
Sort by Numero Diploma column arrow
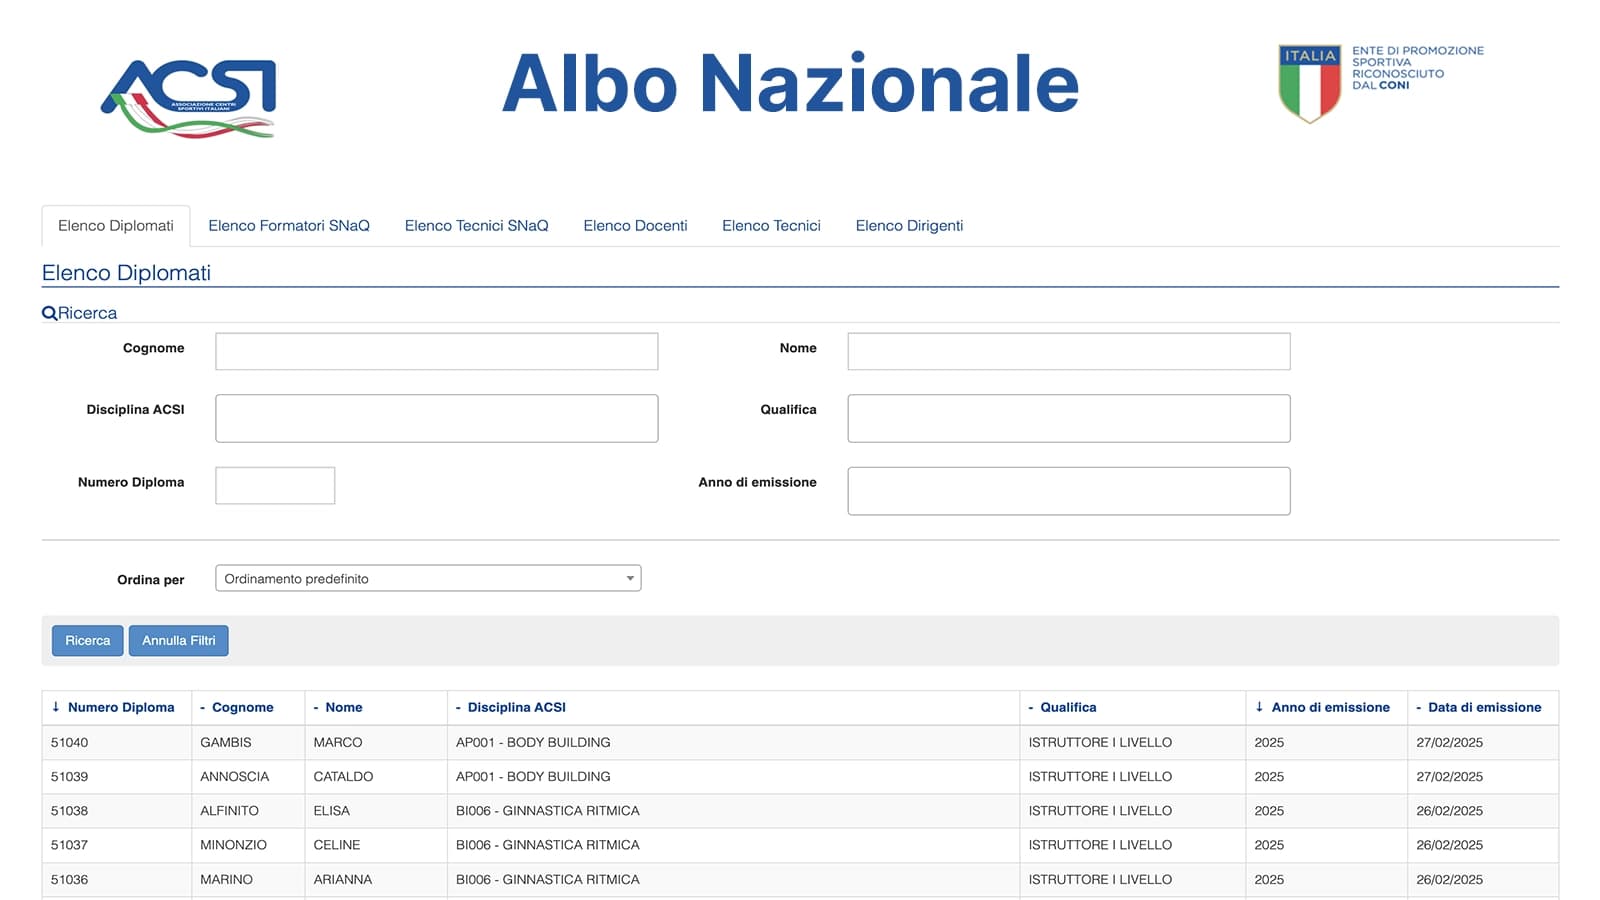point(56,707)
